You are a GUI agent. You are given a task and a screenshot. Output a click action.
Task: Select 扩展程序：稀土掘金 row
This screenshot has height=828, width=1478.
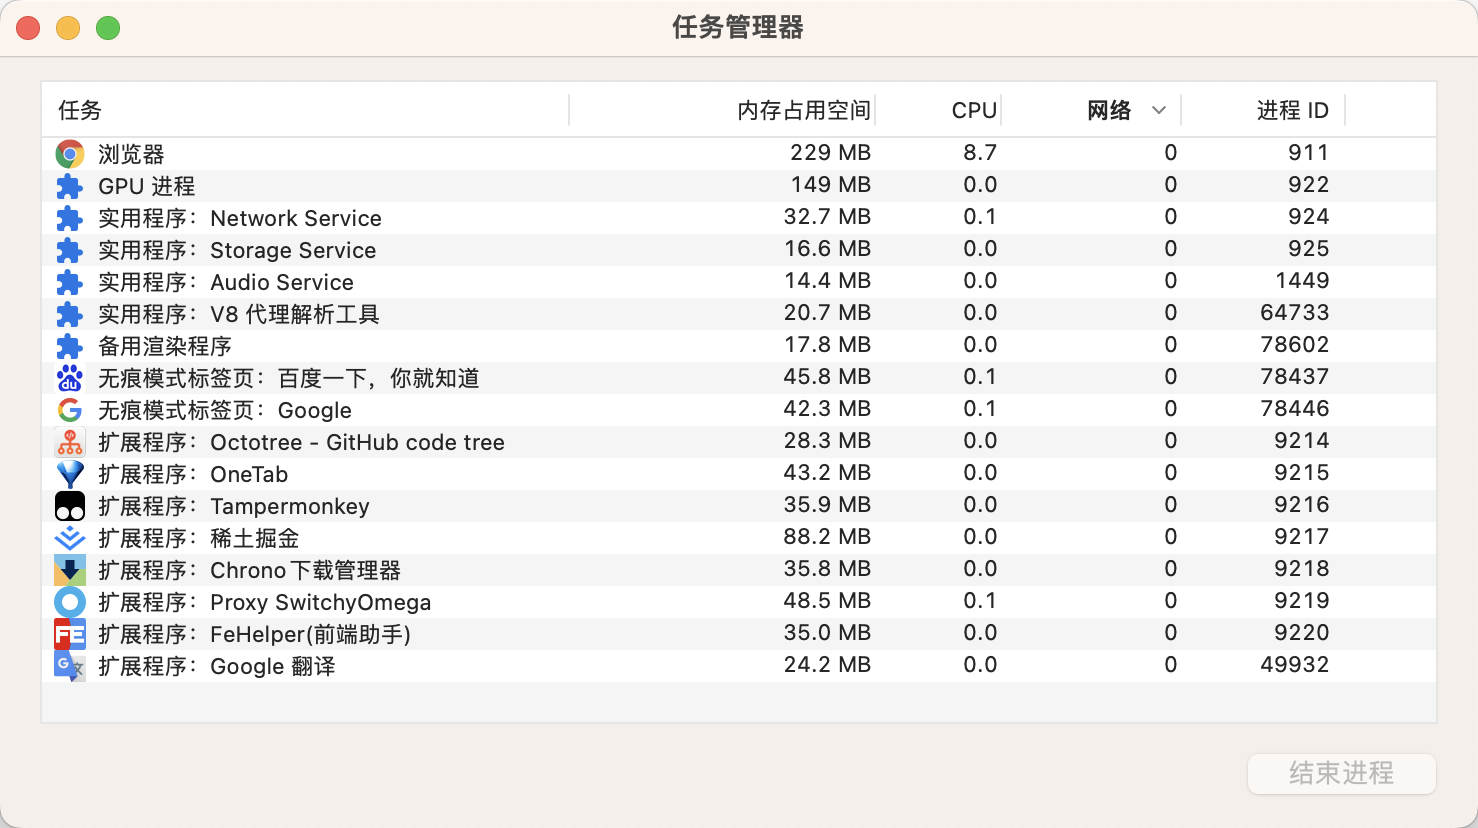(739, 538)
